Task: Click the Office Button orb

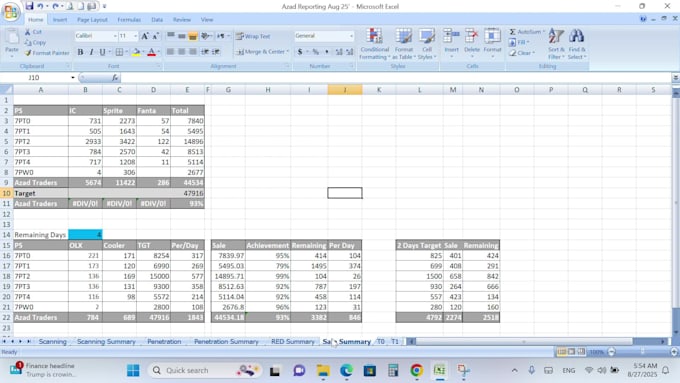Action: pyautogui.click(x=10, y=12)
